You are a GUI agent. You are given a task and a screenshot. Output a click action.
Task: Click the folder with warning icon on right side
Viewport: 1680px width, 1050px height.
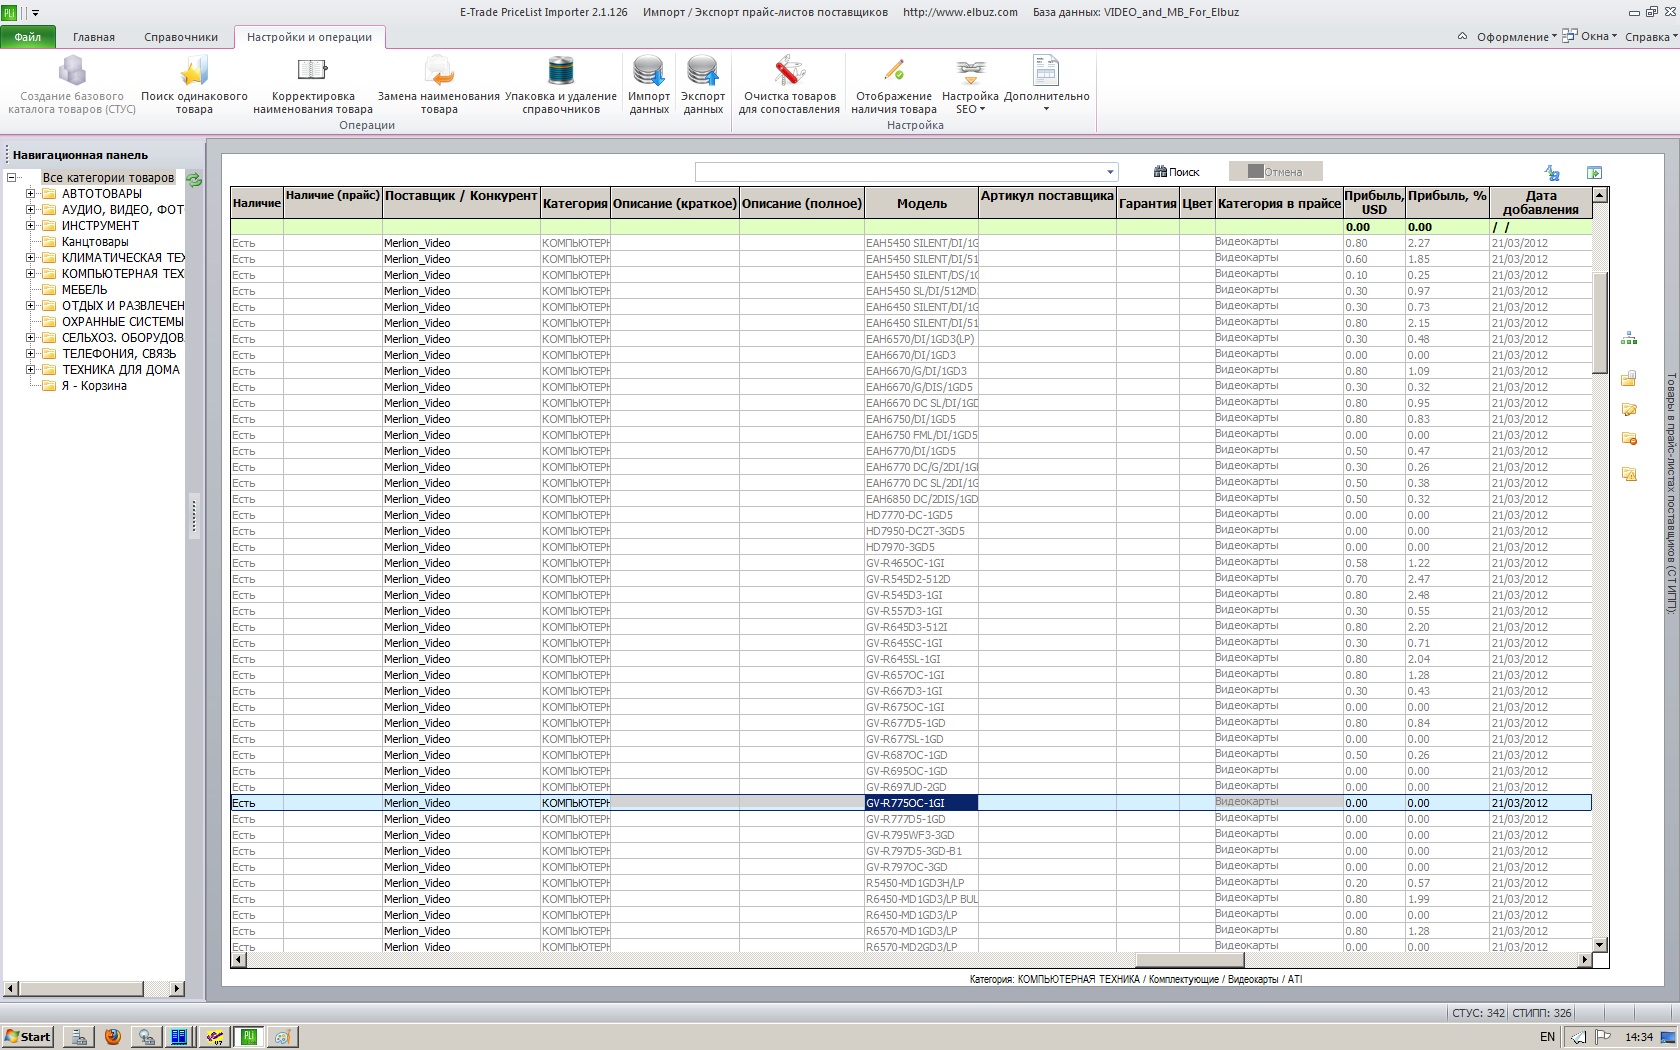click(x=1629, y=474)
